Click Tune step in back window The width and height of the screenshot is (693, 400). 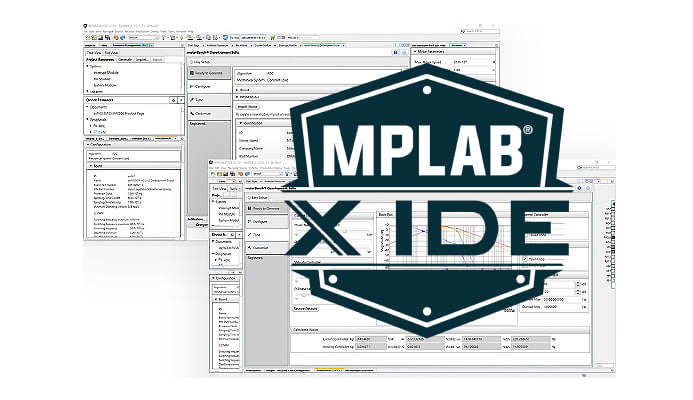209,100
